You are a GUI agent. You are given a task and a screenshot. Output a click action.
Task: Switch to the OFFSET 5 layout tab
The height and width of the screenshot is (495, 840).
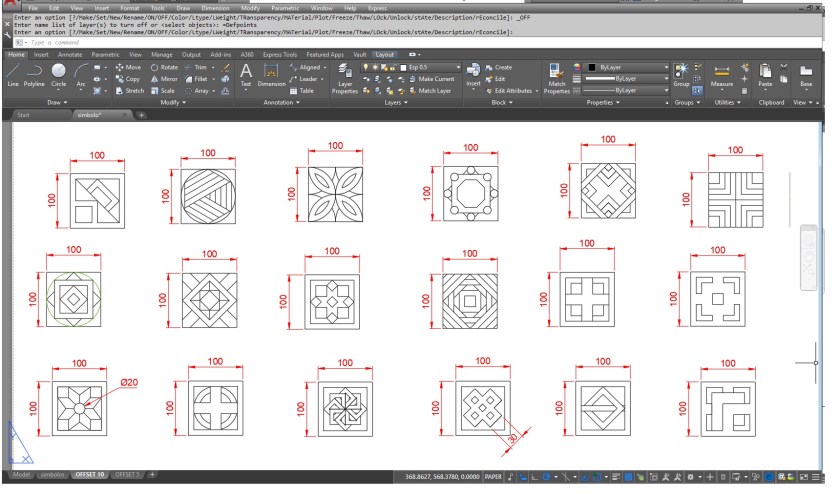point(127,475)
